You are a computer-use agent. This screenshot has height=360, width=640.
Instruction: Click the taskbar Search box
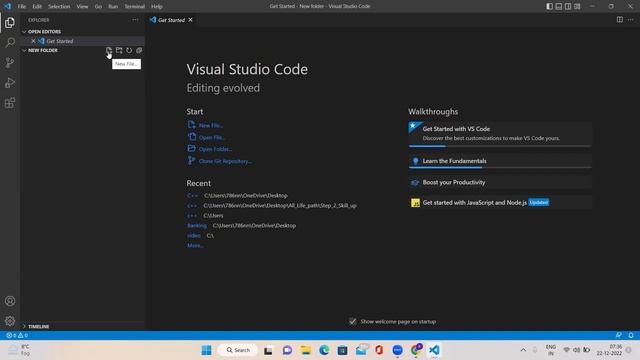tap(238, 350)
